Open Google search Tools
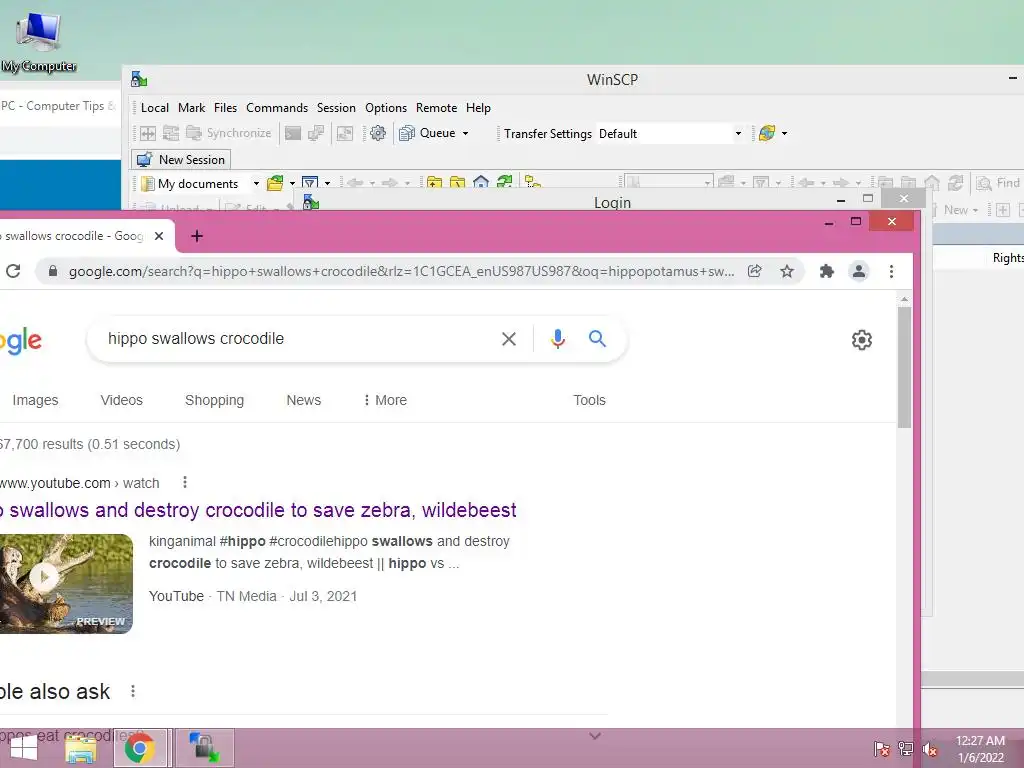This screenshot has width=1024, height=768. tap(589, 400)
